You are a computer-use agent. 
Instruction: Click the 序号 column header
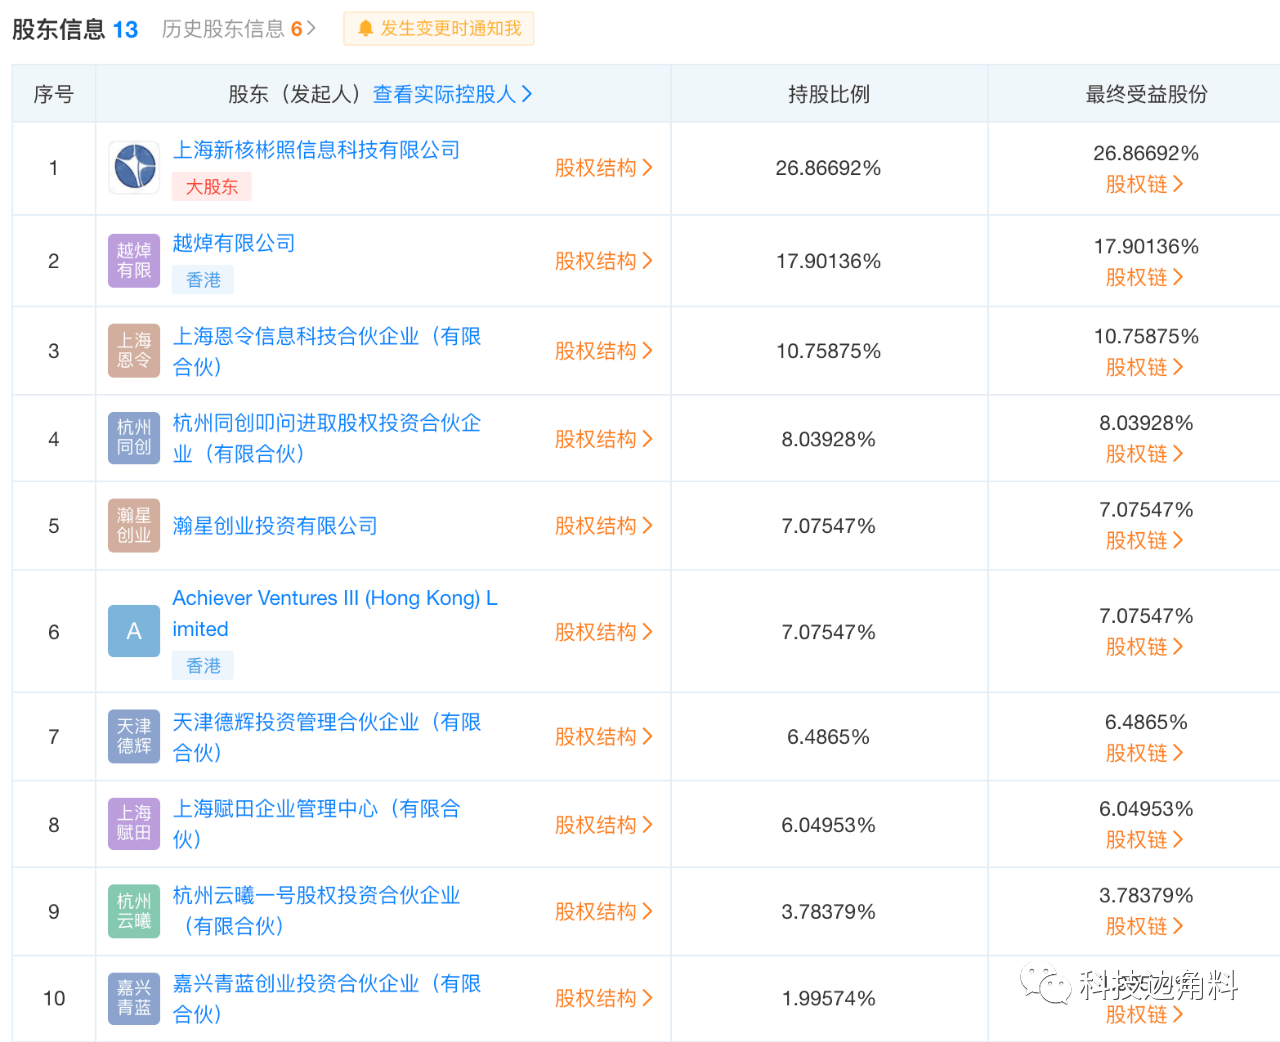pyautogui.click(x=54, y=94)
